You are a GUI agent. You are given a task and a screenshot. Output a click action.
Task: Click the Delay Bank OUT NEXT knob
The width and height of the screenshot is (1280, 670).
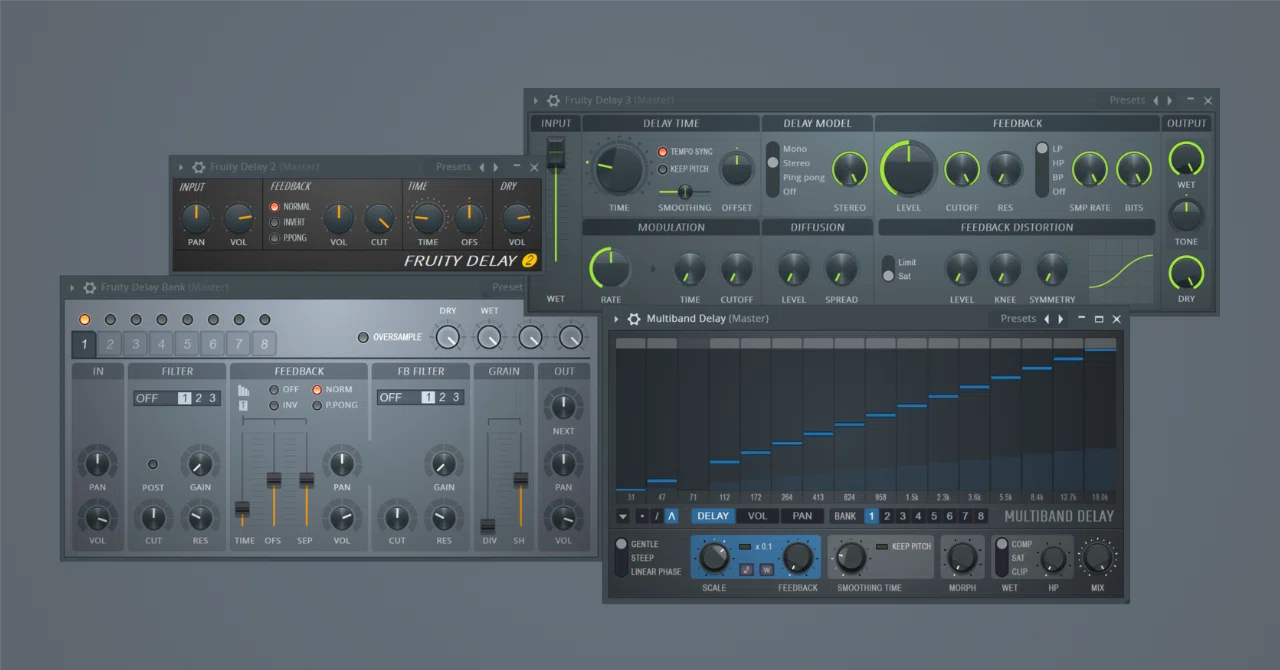[563, 405]
